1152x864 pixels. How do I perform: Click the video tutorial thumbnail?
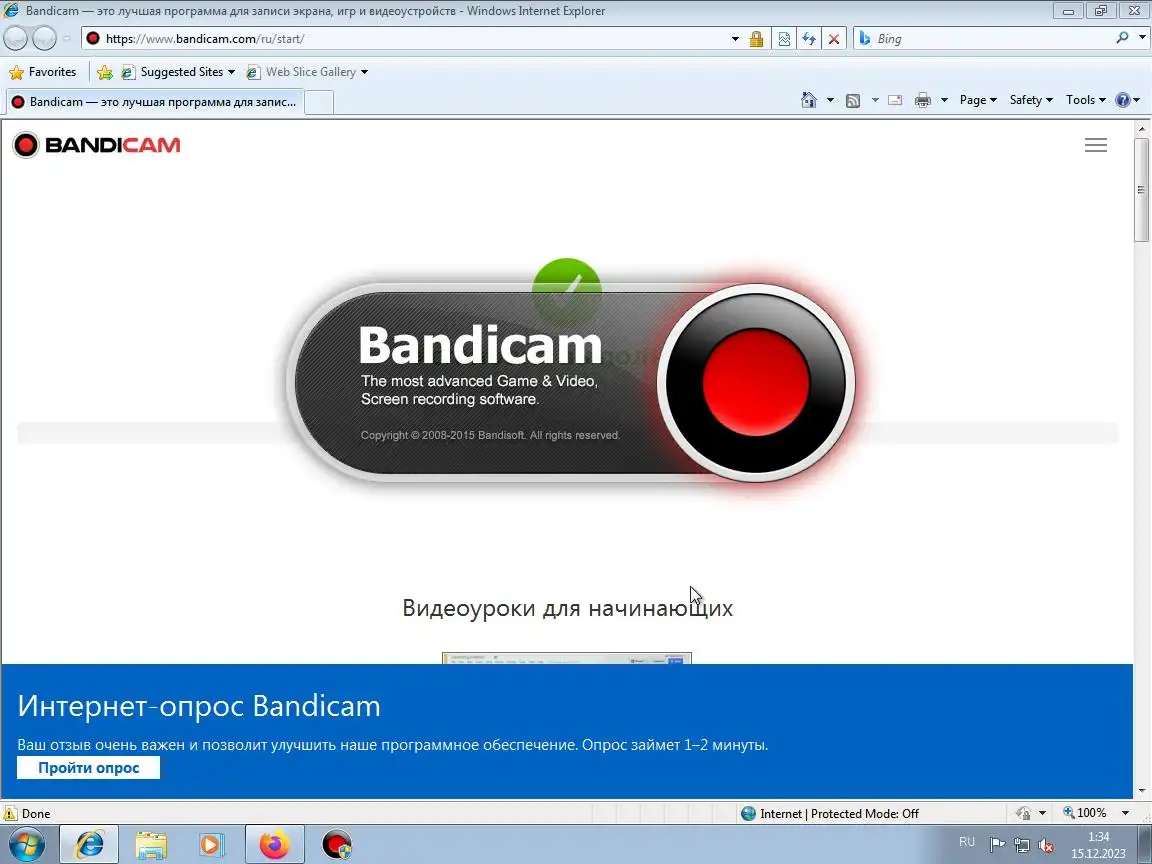click(566, 658)
